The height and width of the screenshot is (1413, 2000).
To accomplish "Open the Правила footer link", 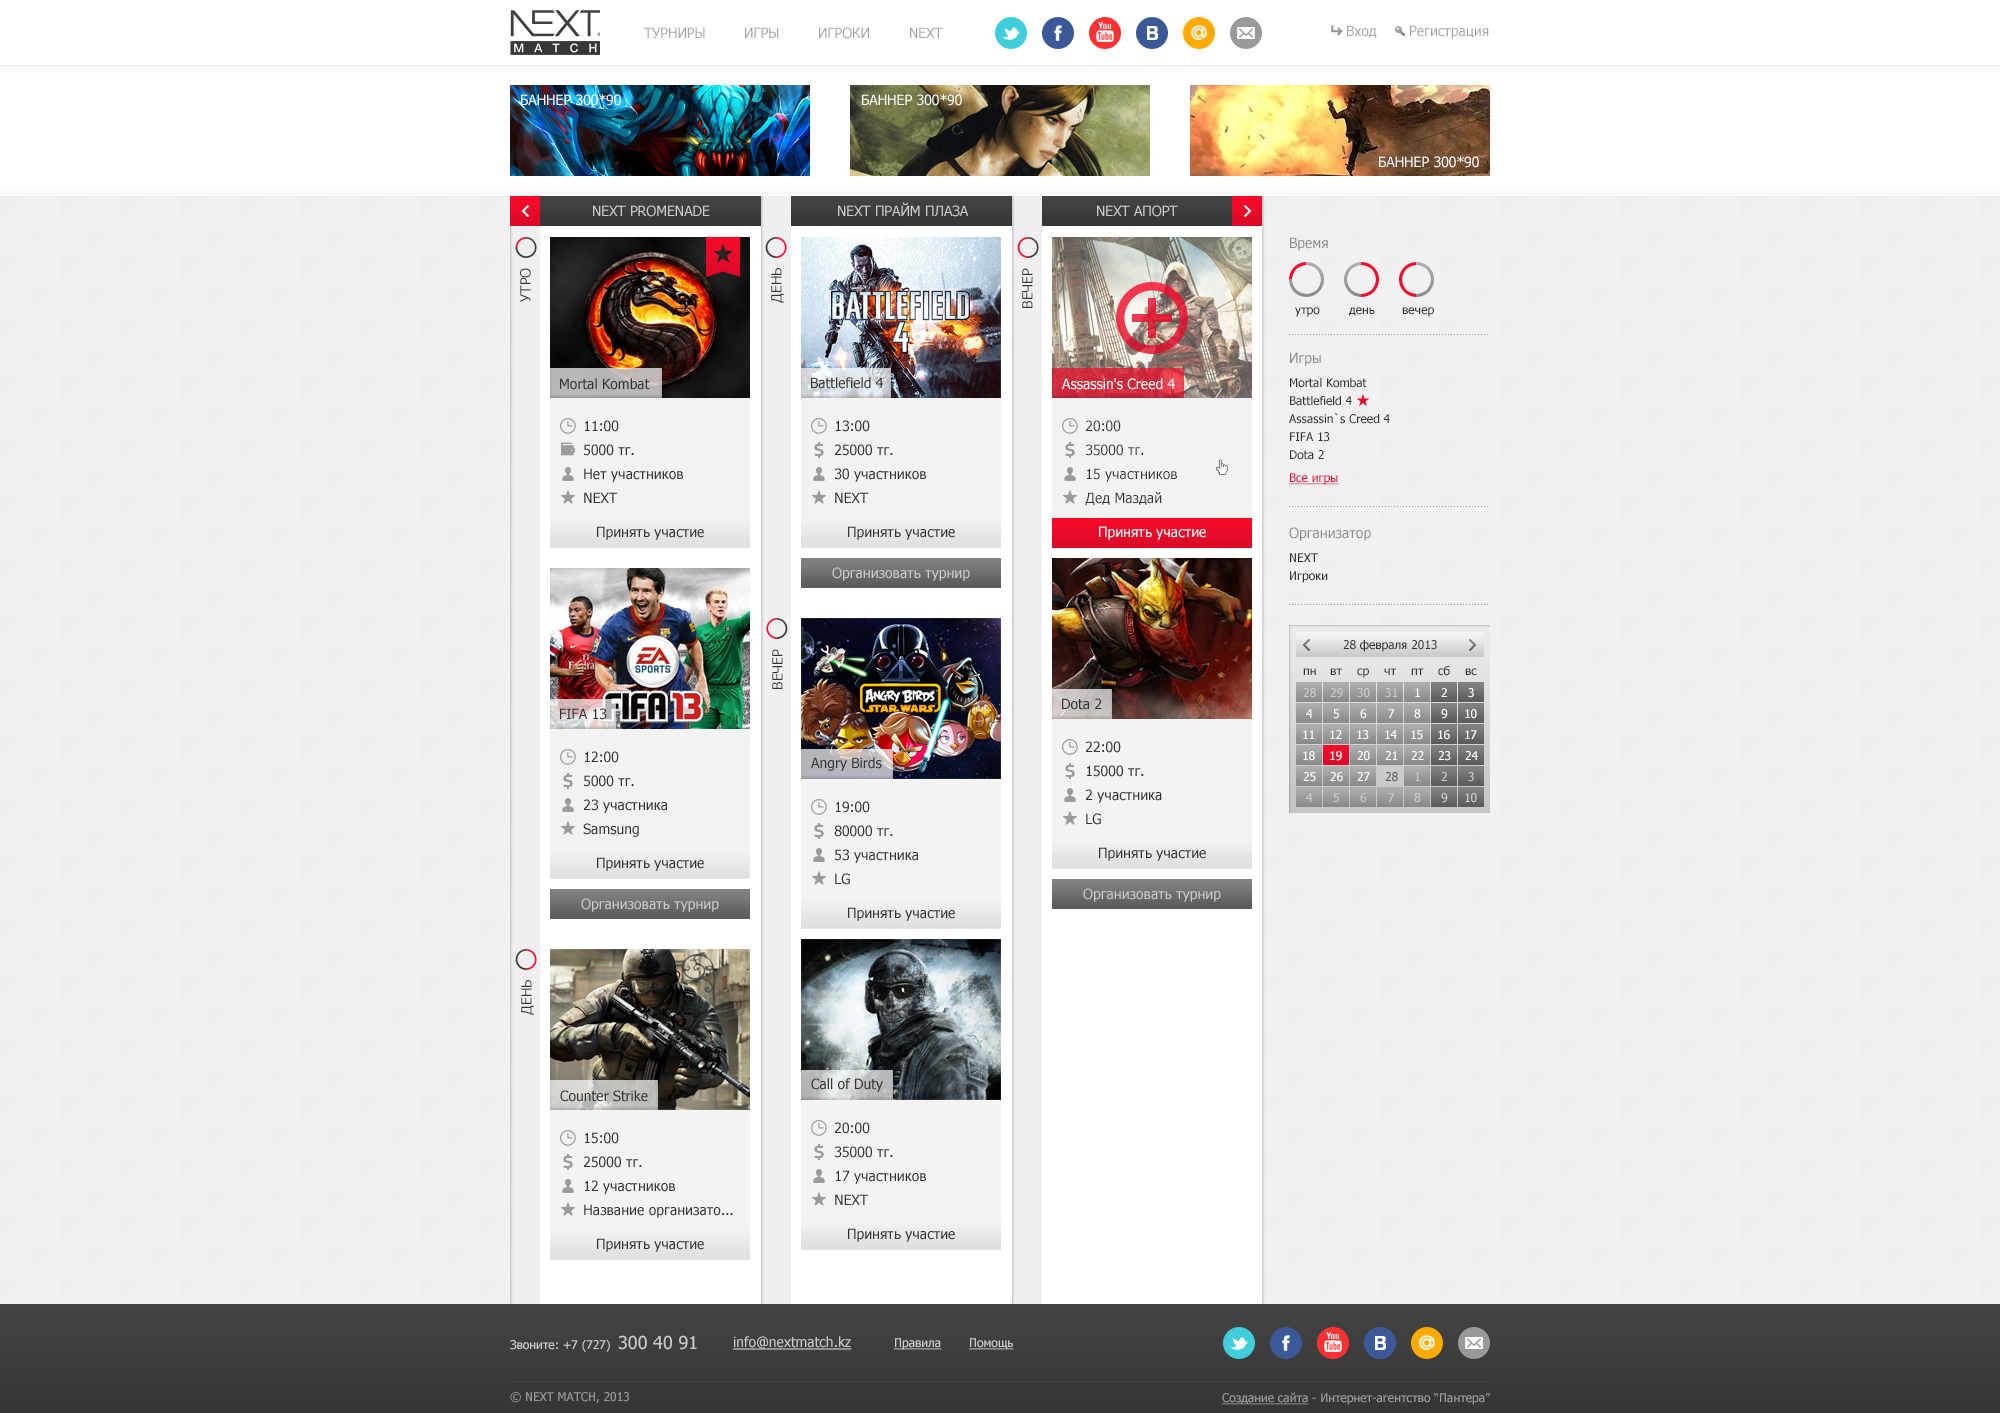I will [917, 1343].
